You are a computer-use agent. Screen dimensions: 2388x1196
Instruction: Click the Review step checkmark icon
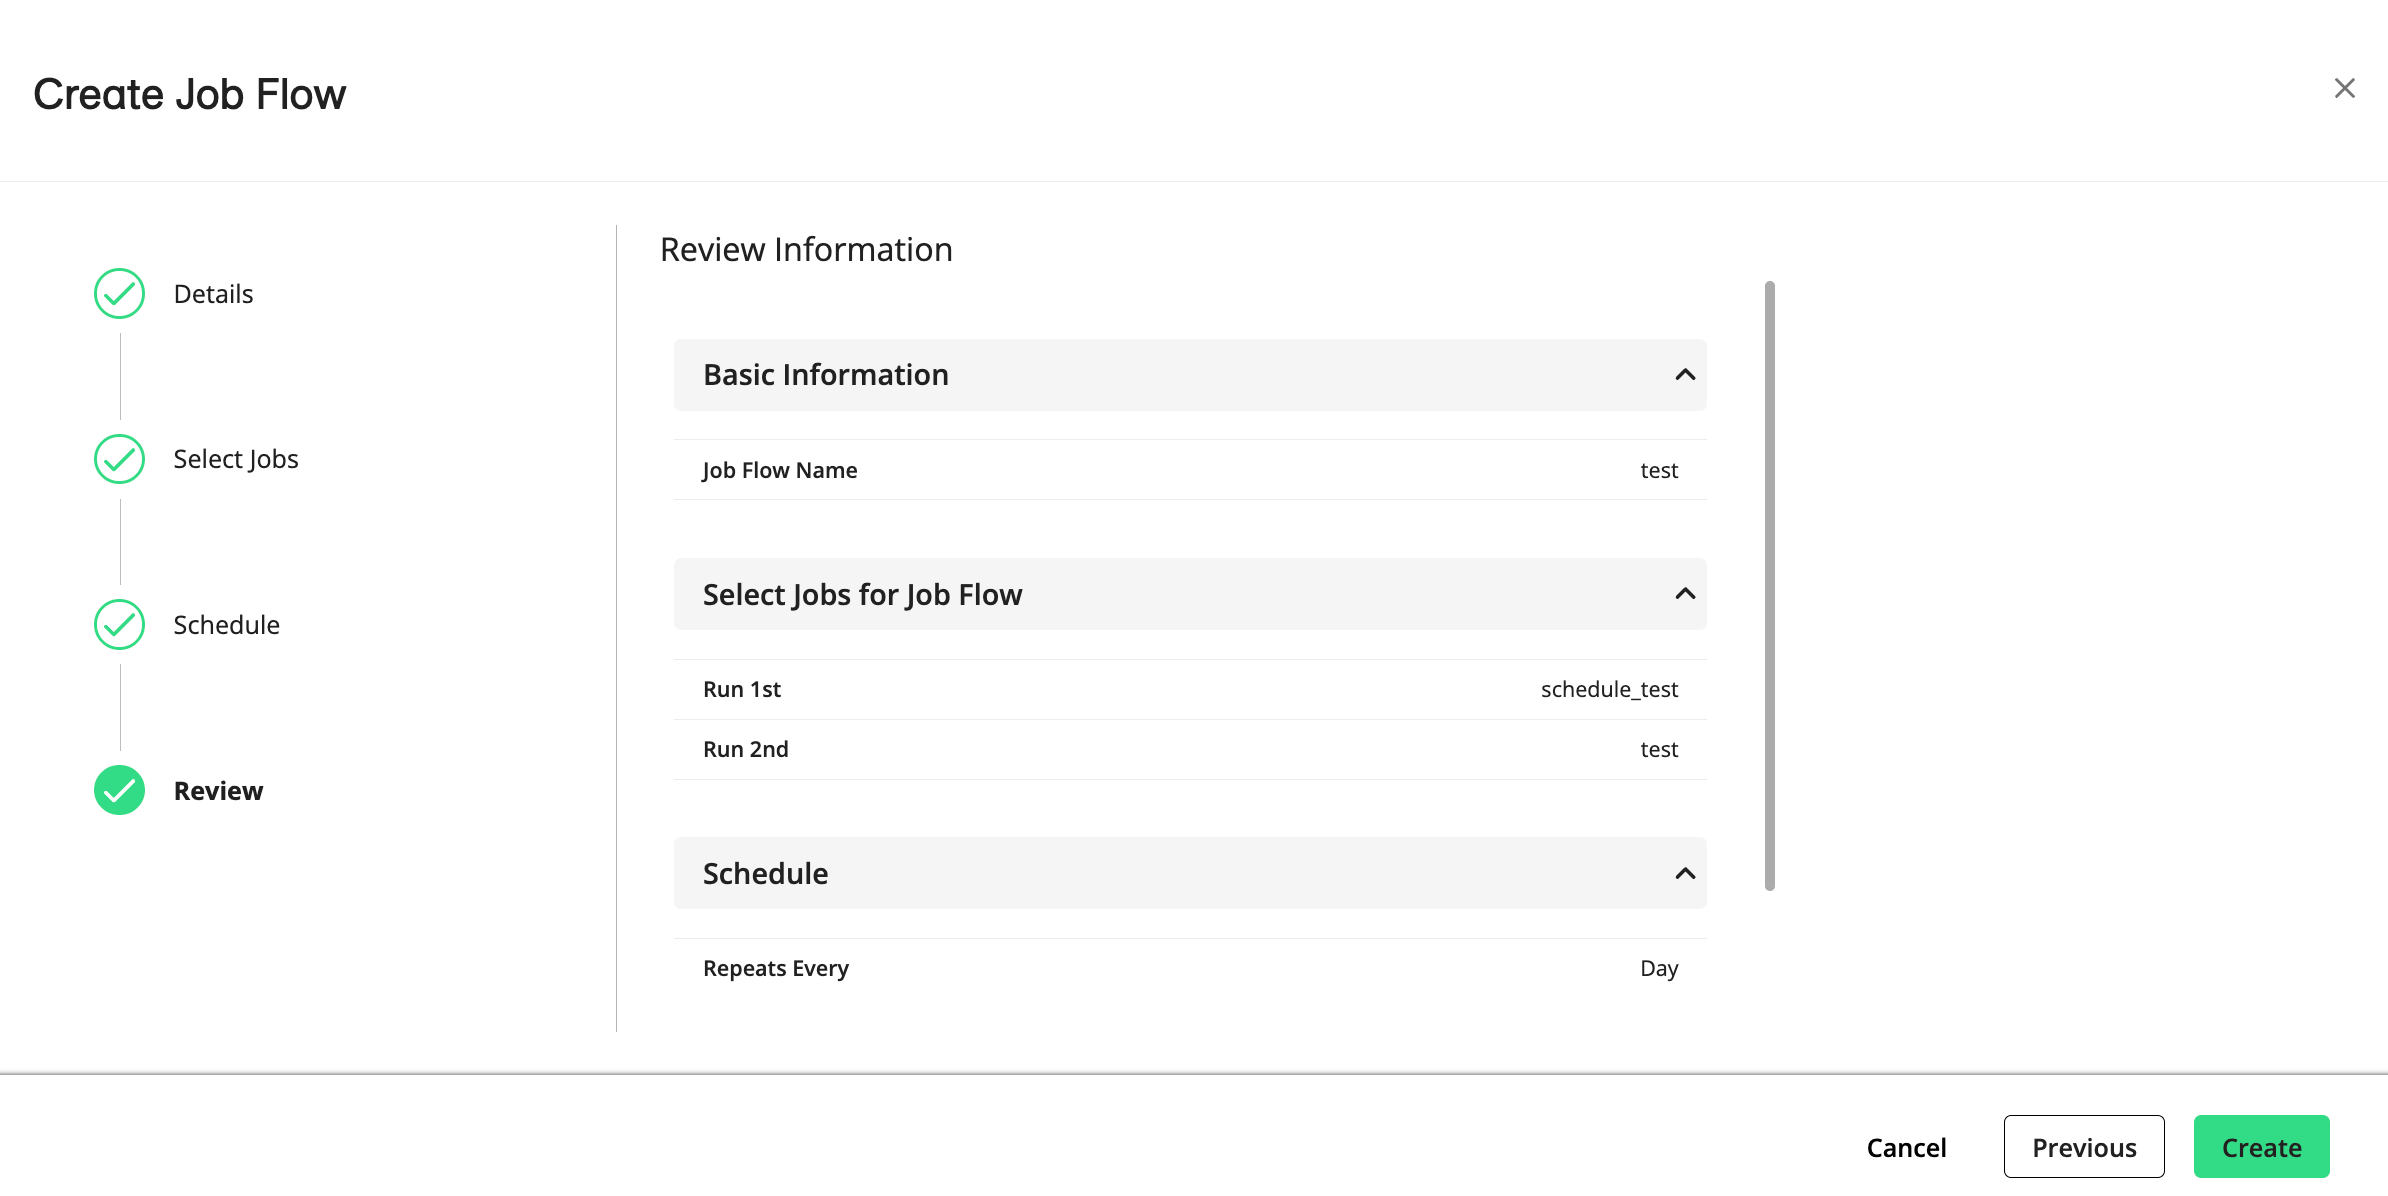[x=118, y=790]
